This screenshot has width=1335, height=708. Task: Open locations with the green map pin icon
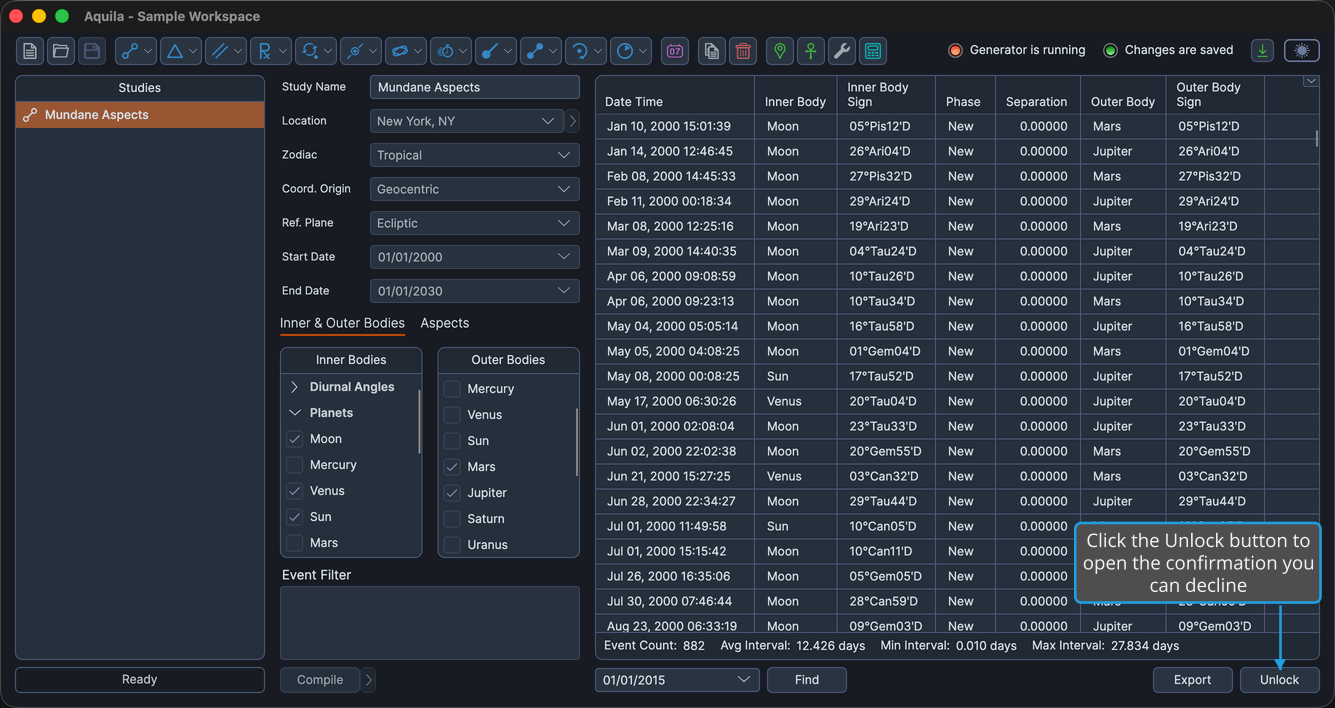(780, 51)
